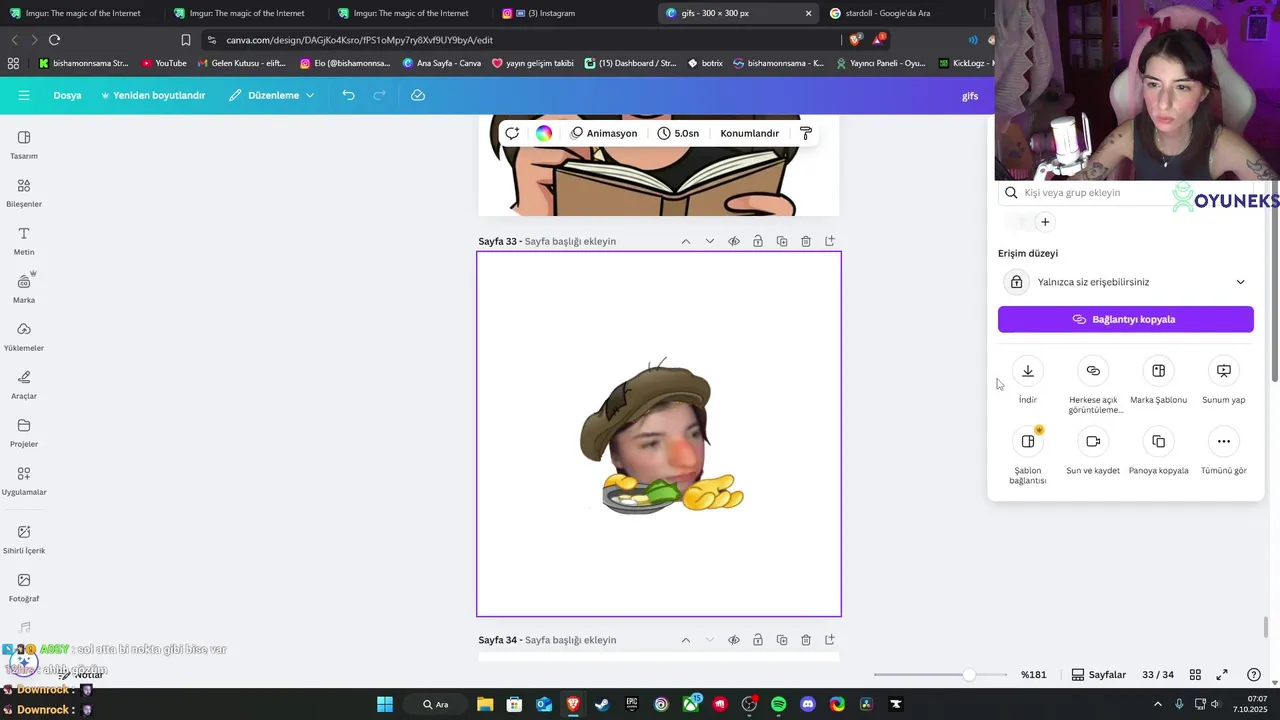Screen dimensions: 1280x720
Task: Move Sayfa 33 down with chevron
Action: 710,241
